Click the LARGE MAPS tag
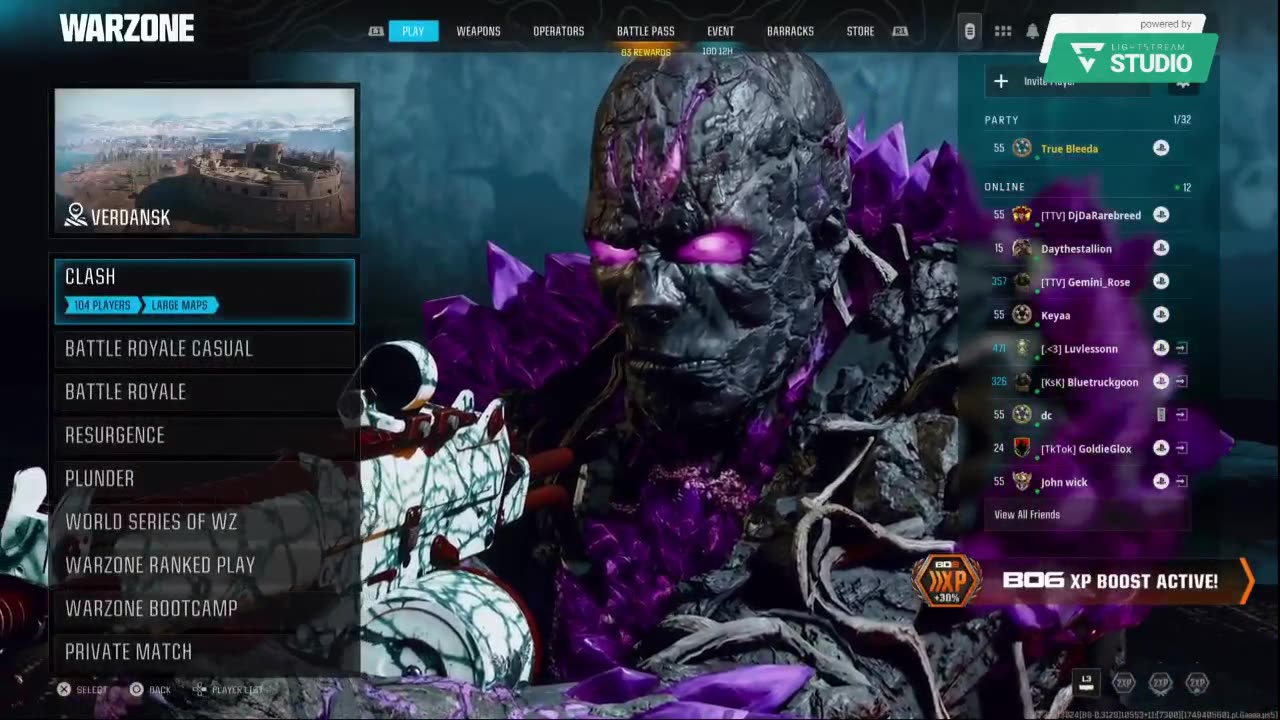This screenshot has width=1280, height=720. point(181,305)
